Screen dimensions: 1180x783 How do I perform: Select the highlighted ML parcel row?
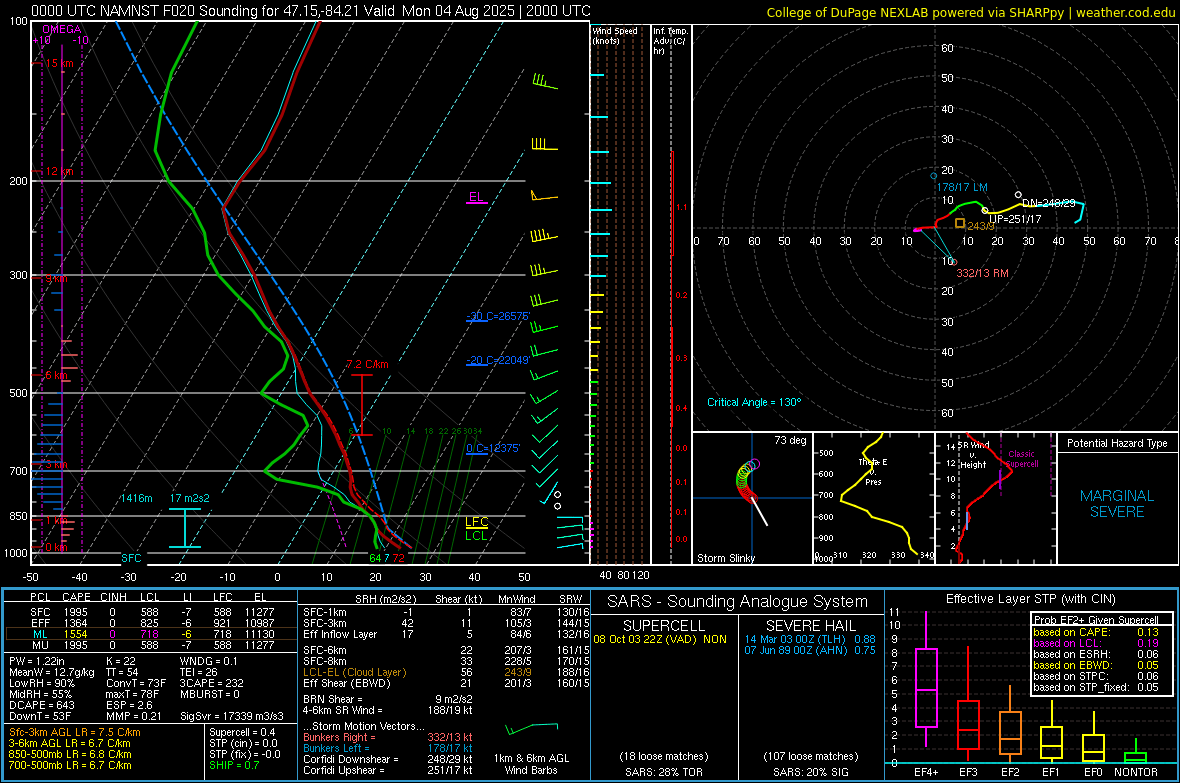click(x=151, y=634)
